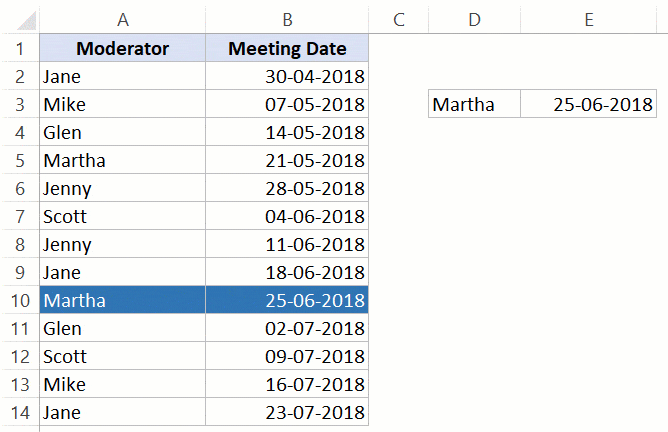Select row 14 header
The width and height of the screenshot is (668, 432).
point(20,412)
